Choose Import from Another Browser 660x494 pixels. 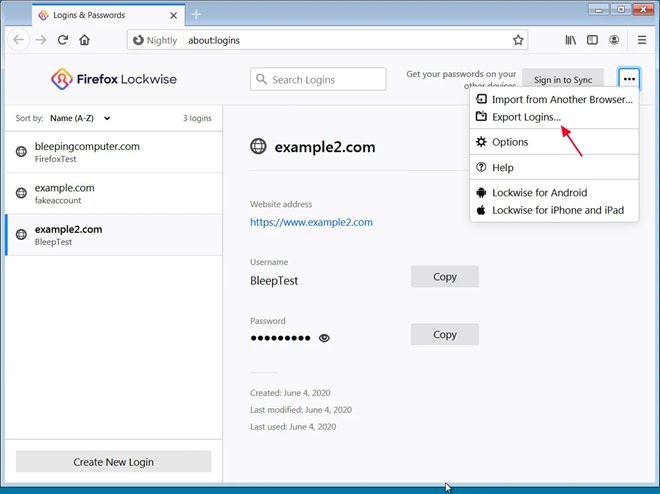pyautogui.click(x=561, y=100)
